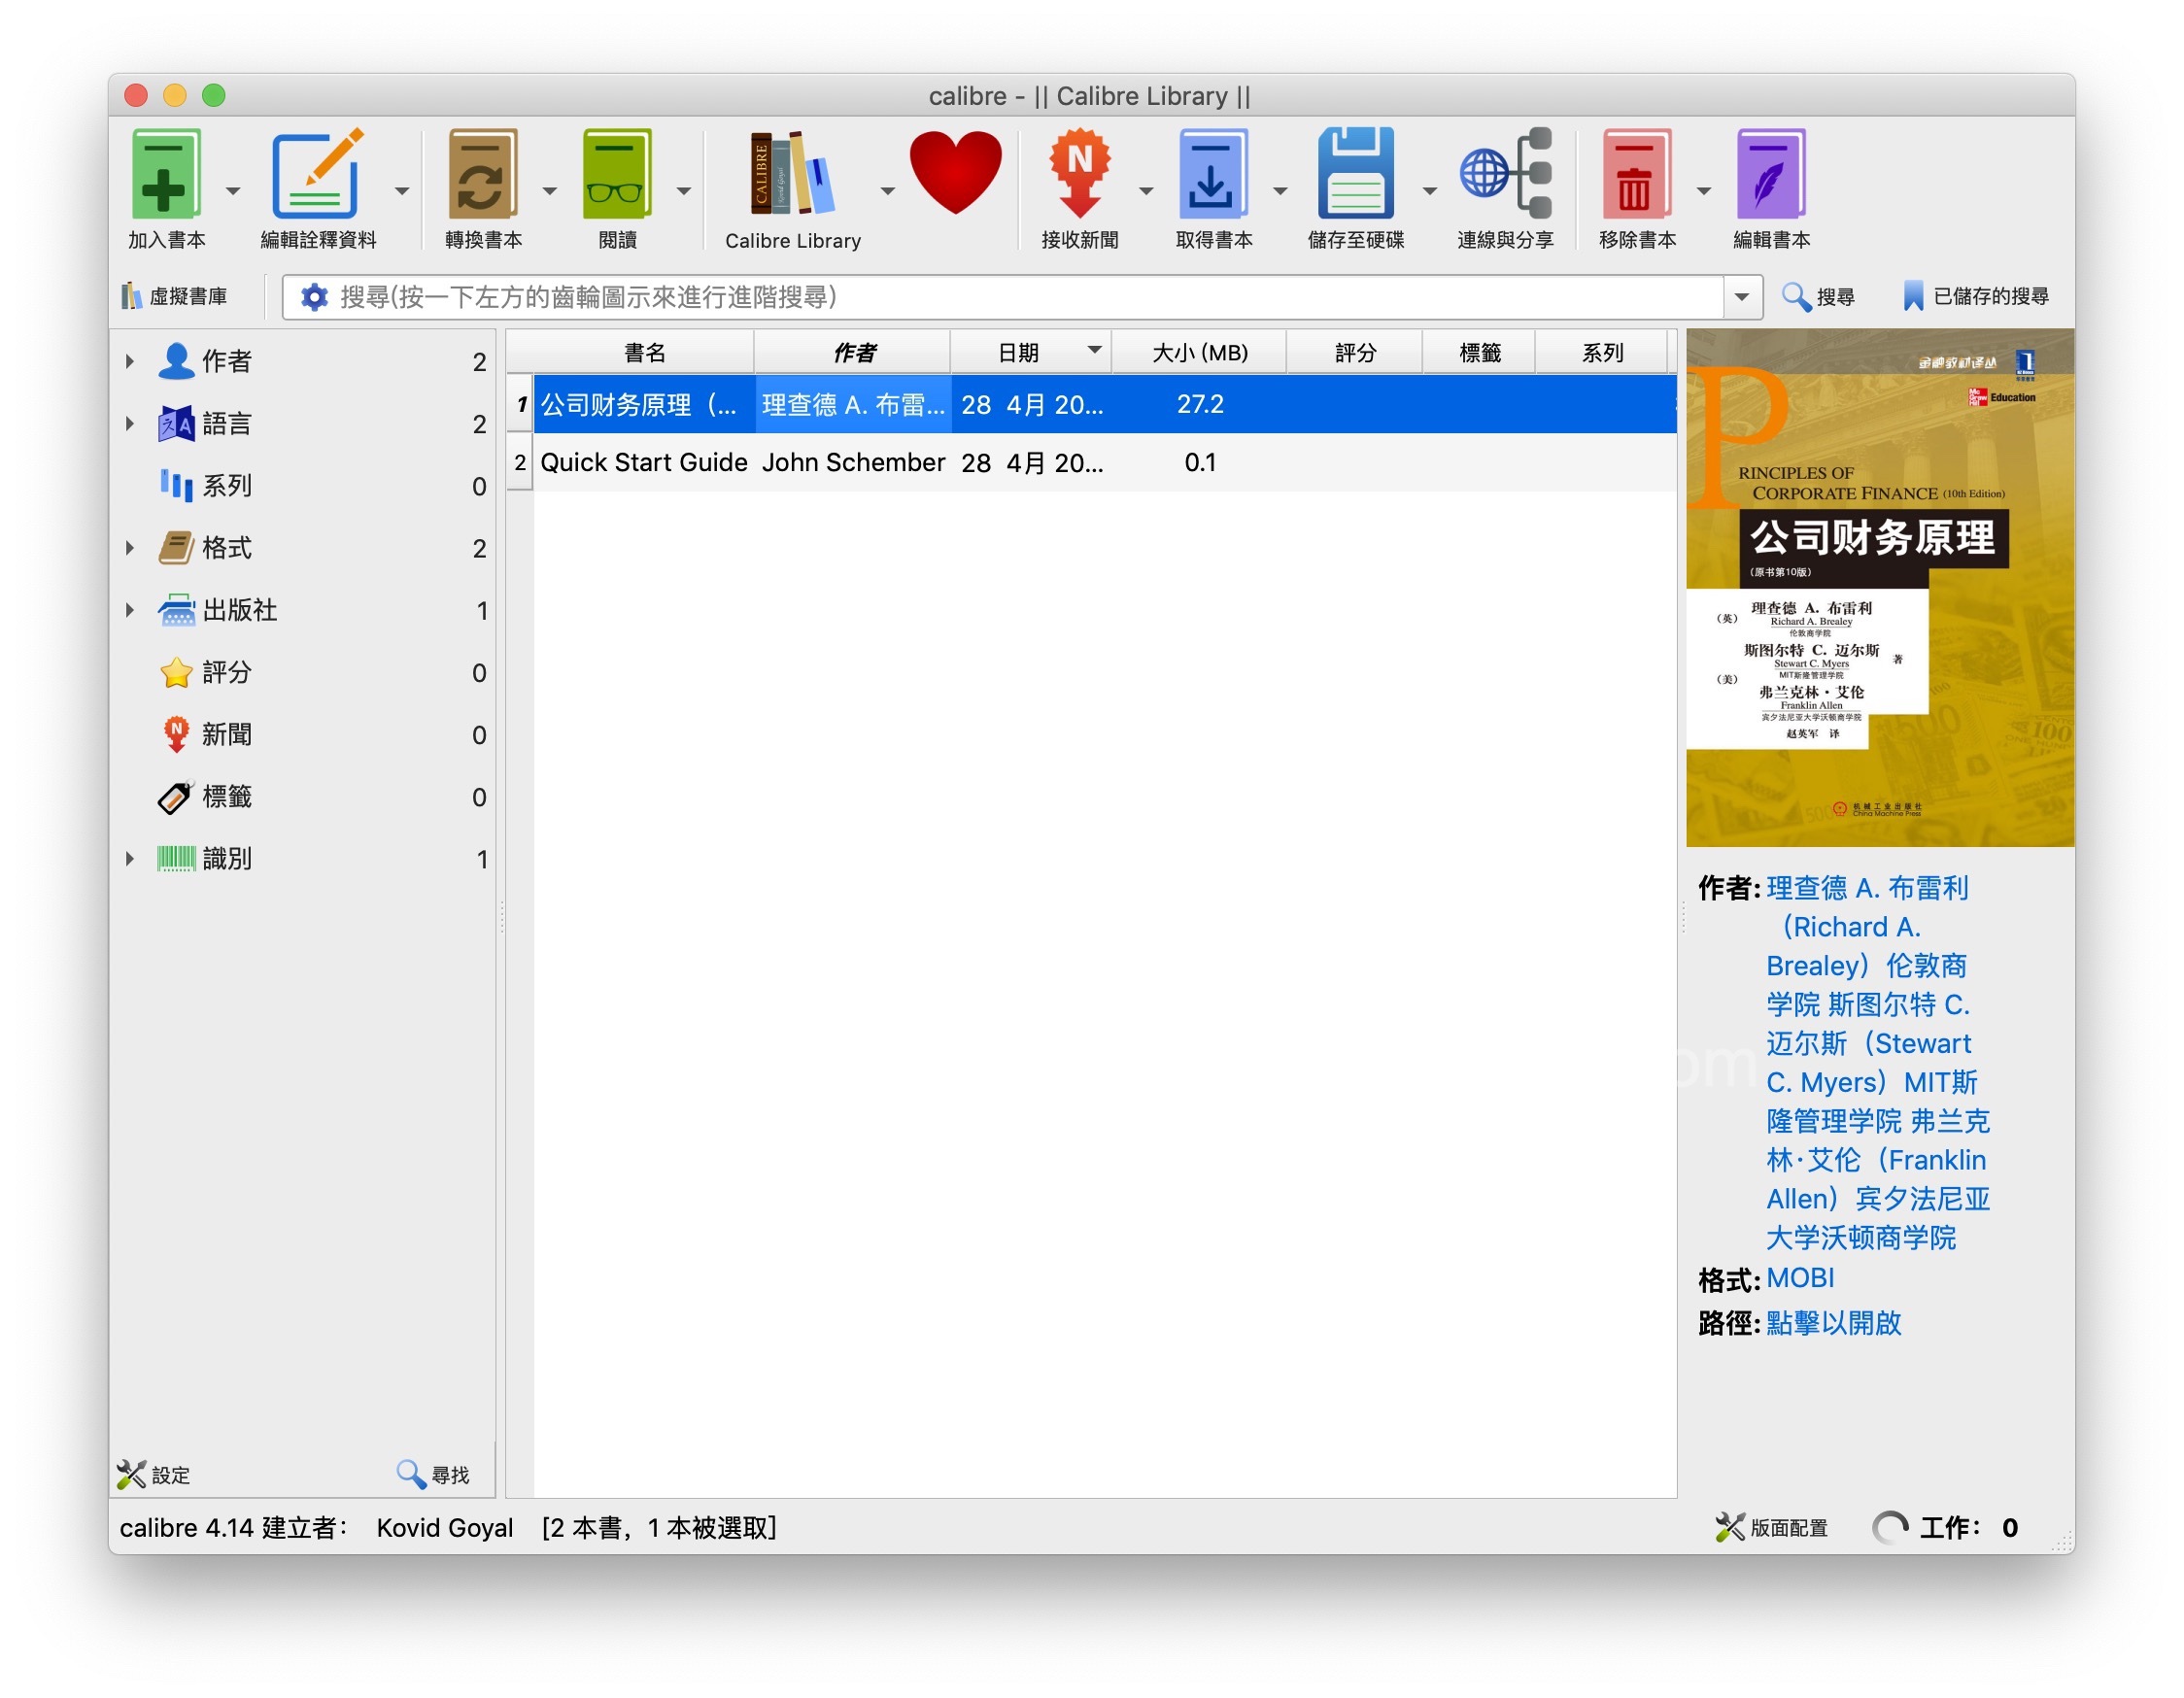Image resolution: width=2184 pixels, height=1698 pixels.
Task: Click the 27.2 size cell
Action: (1199, 404)
